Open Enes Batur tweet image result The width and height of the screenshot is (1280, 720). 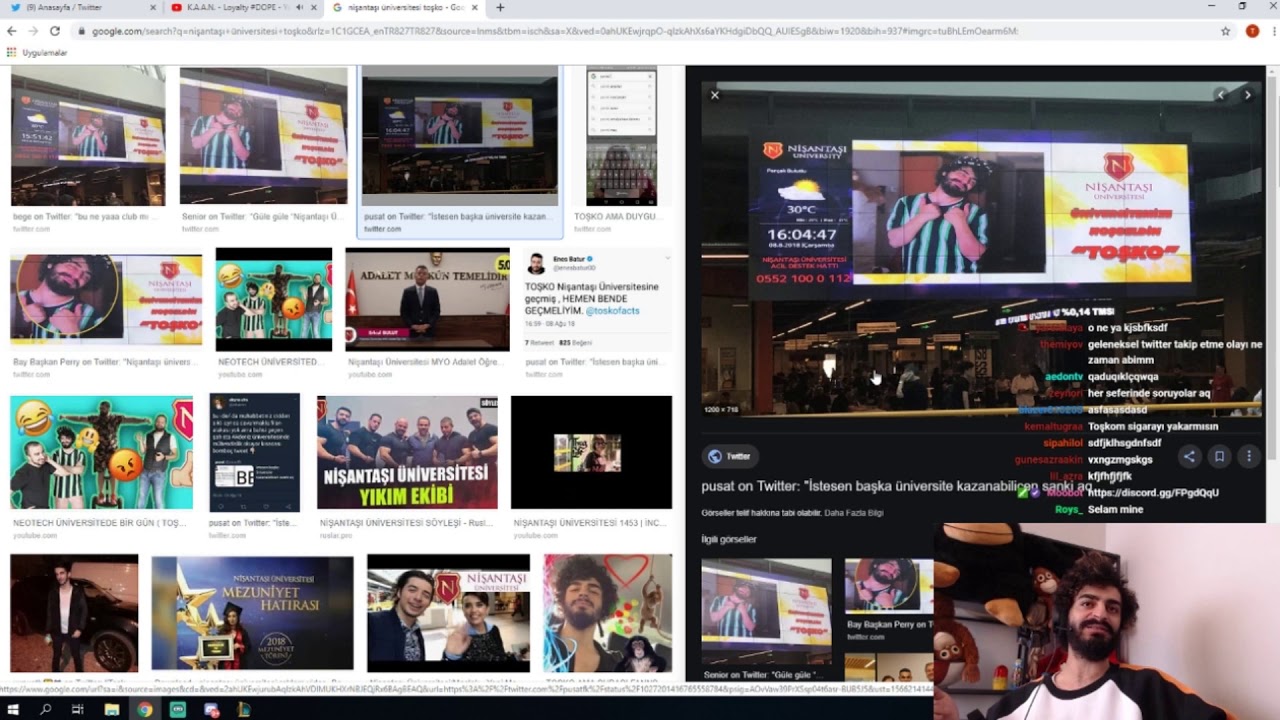point(597,299)
